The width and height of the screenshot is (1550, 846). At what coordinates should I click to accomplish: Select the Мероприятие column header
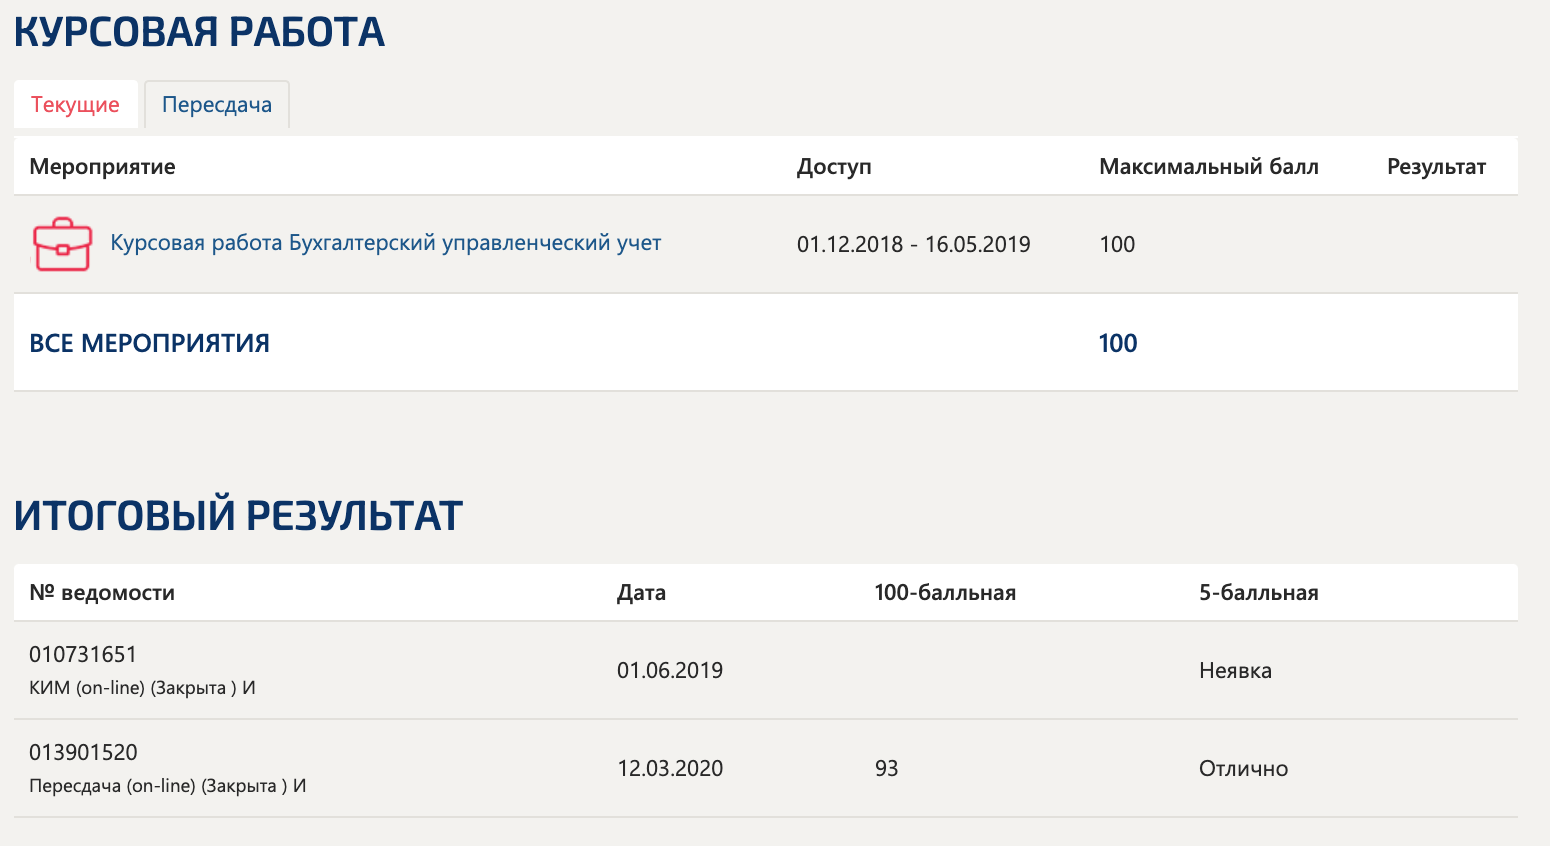click(102, 167)
